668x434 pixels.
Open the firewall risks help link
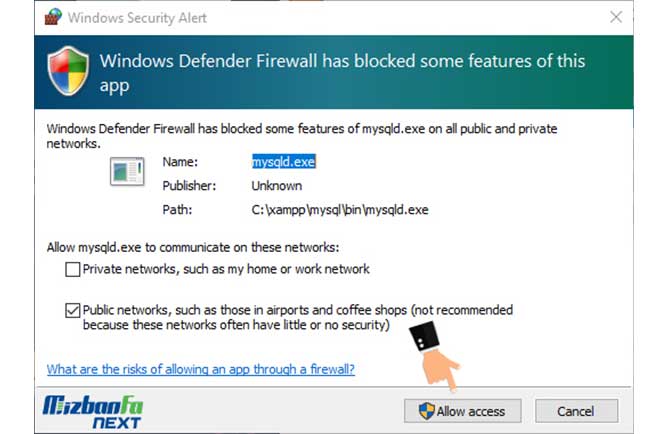coord(201,369)
